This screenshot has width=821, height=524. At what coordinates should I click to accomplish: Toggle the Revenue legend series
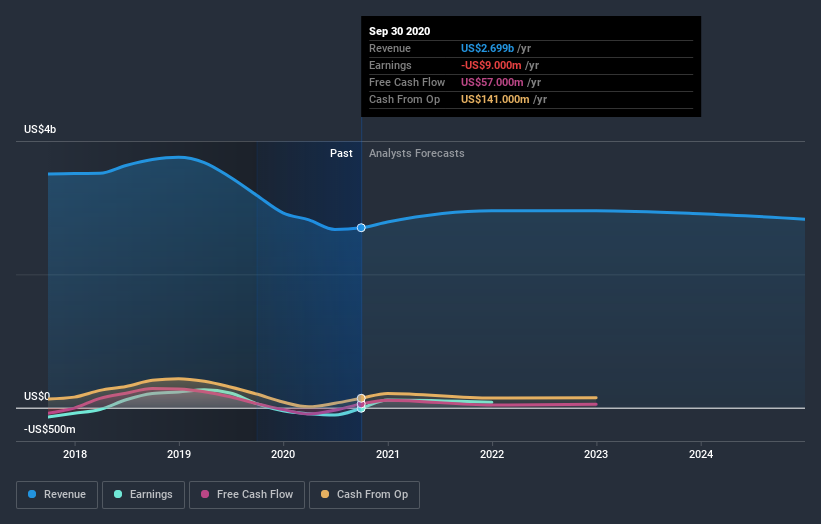click(x=57, y=495)
